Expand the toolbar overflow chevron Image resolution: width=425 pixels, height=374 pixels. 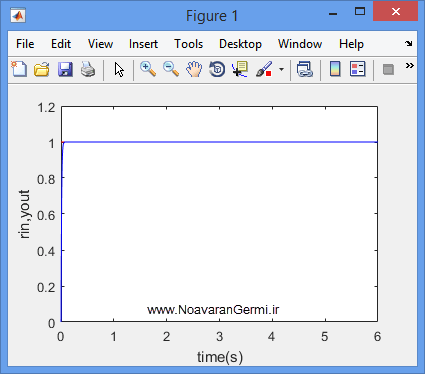pos(410,65)
